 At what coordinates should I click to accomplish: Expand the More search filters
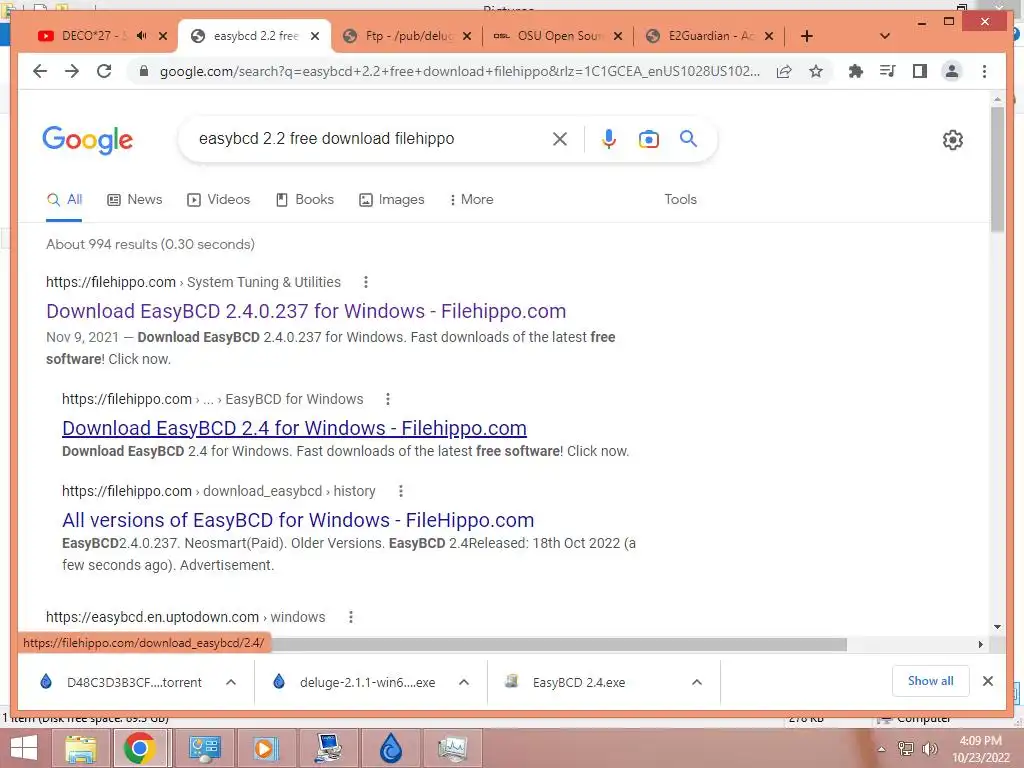tap(471, 200)
